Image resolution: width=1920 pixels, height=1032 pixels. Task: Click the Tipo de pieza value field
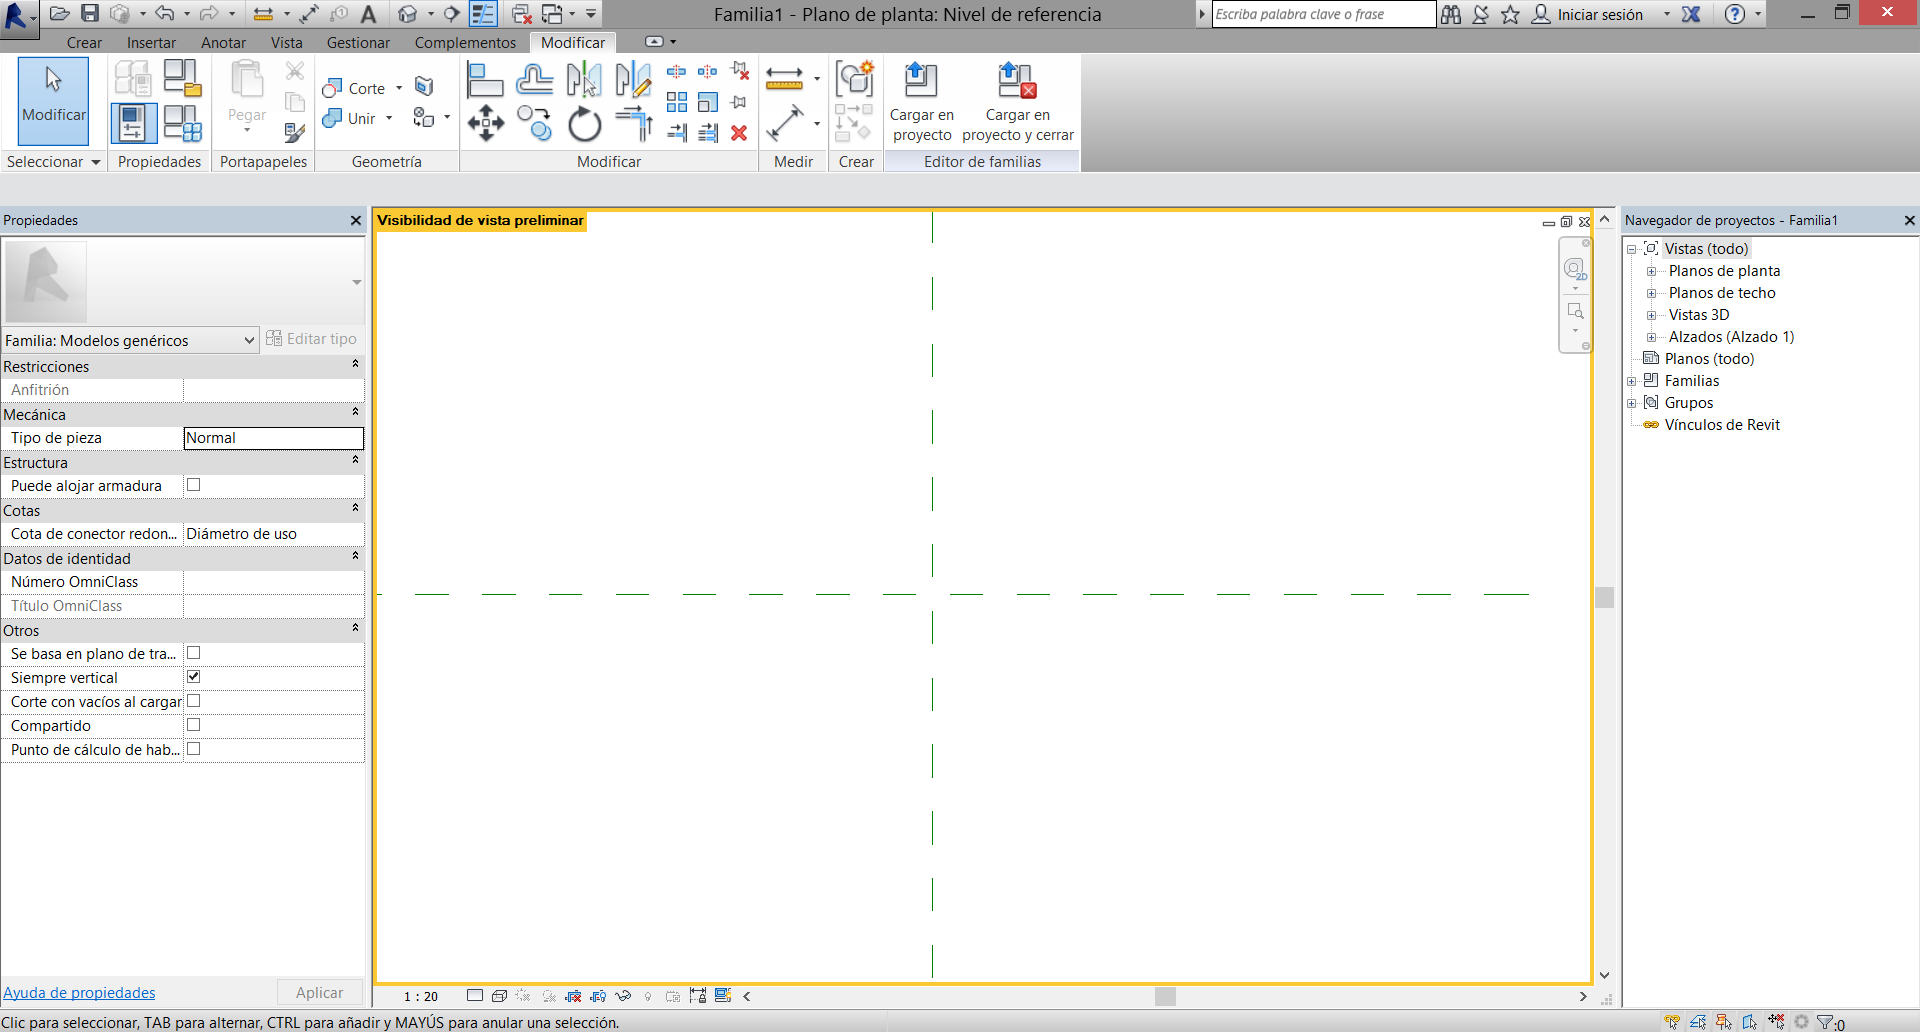click(x=272, y=438)
